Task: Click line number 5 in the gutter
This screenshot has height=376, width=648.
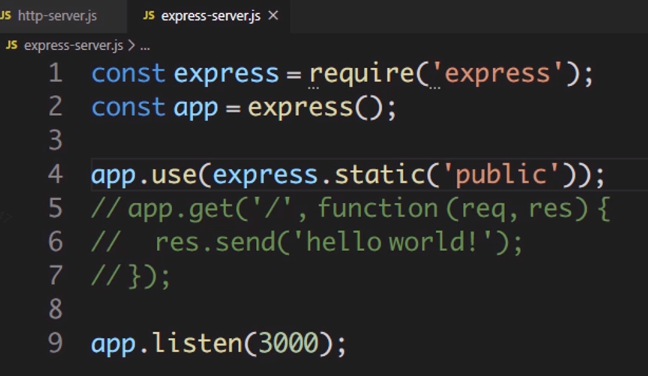Action: point(55,208)
